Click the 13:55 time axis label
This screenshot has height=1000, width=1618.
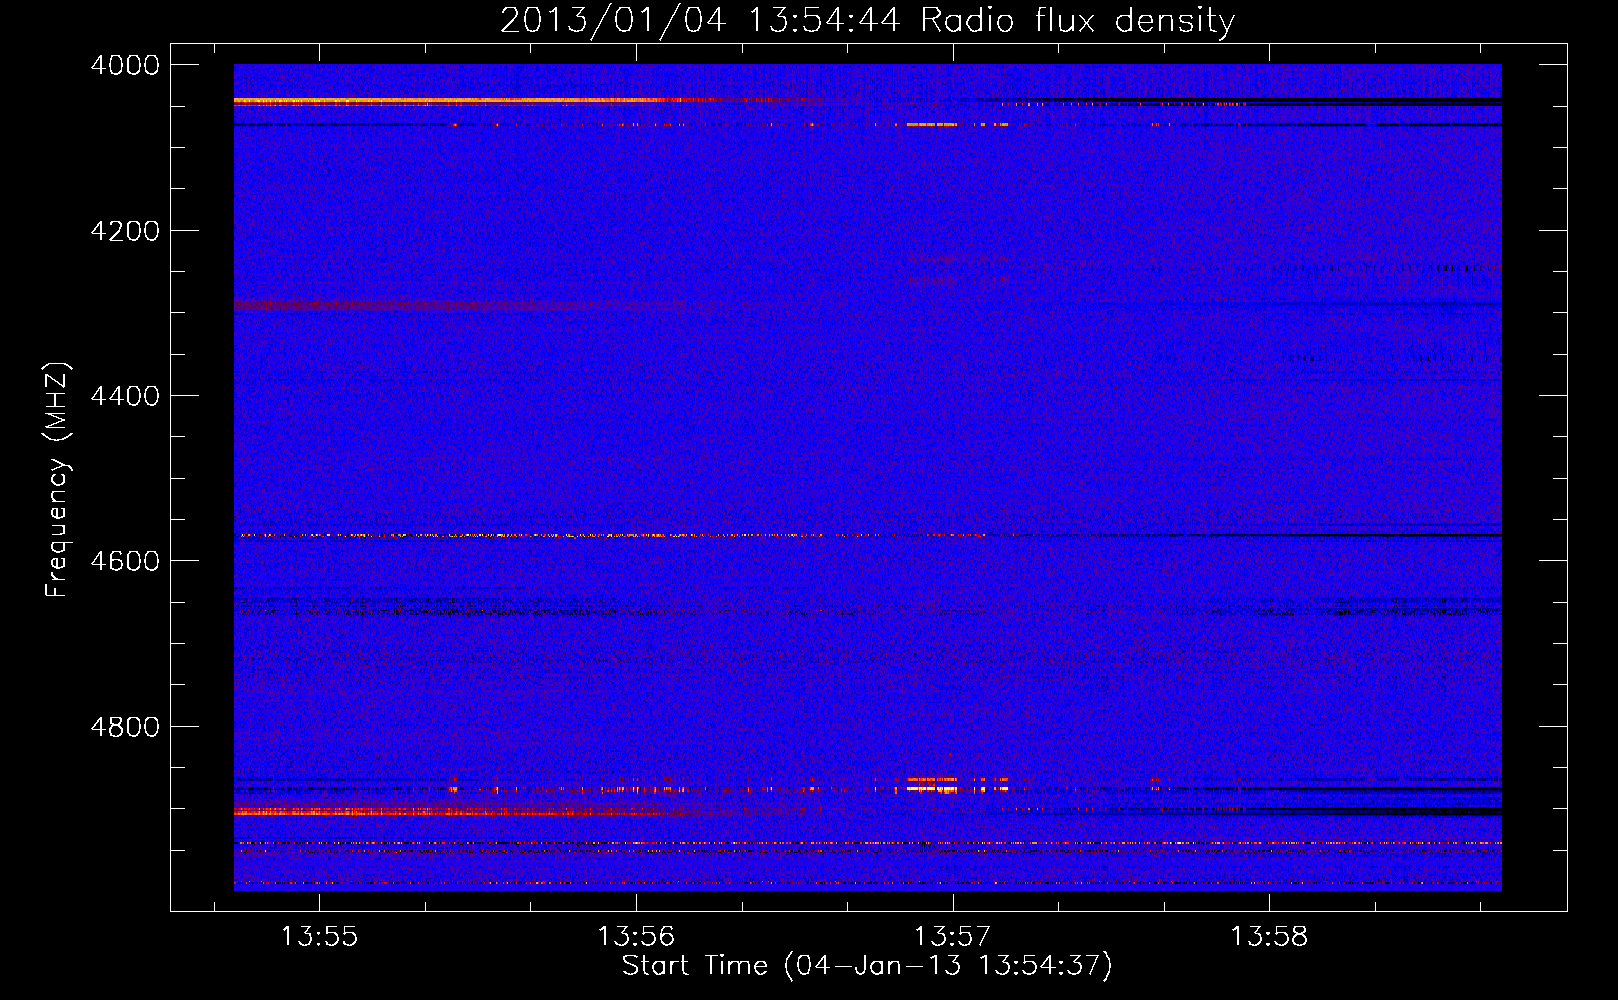(x=319, y=937)
